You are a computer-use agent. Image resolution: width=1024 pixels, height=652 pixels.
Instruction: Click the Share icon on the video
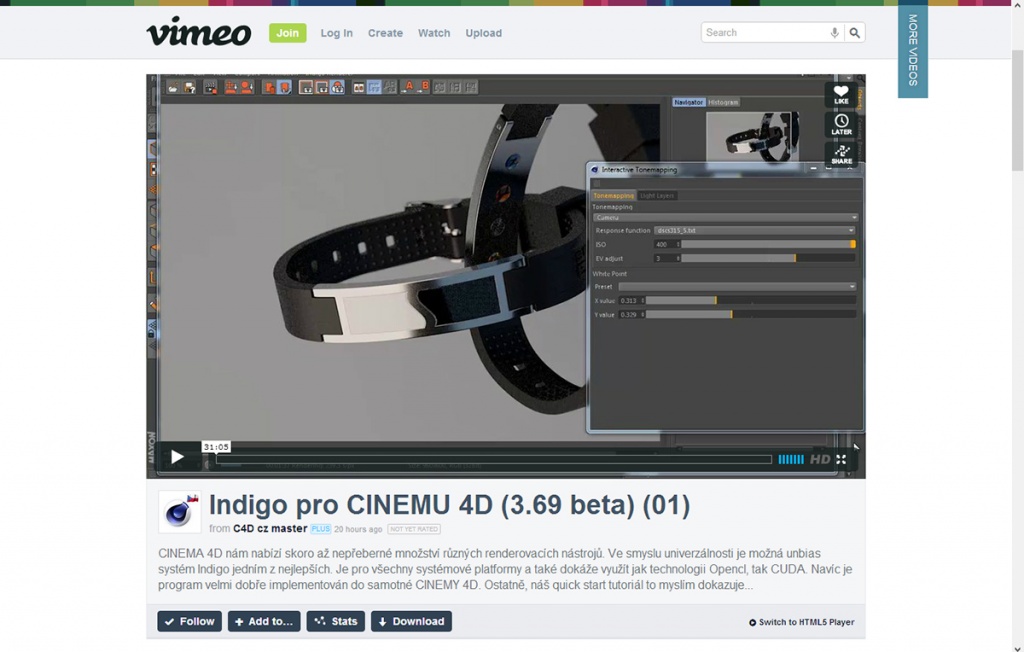click(x=841, y=154)
